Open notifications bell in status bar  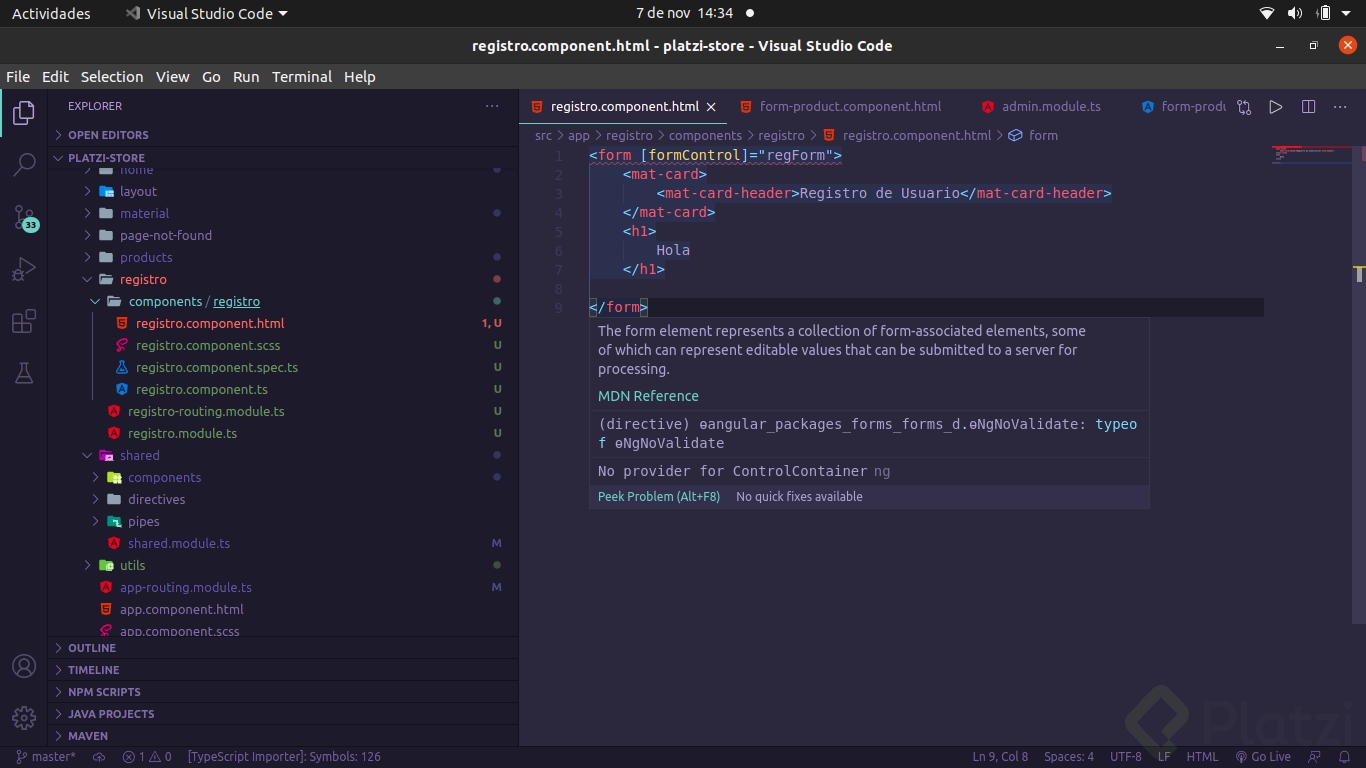click(x=1345, y=757)
